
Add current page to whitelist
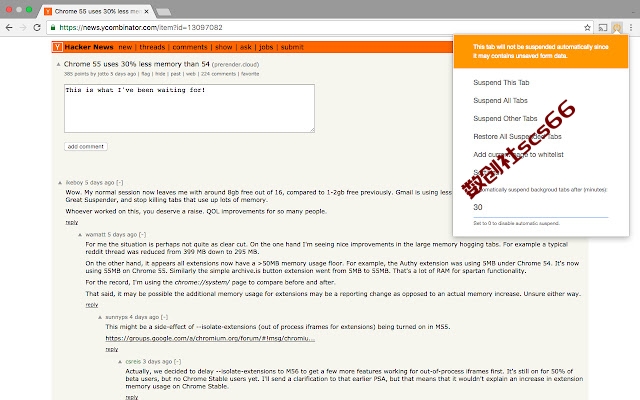(518, 154)
